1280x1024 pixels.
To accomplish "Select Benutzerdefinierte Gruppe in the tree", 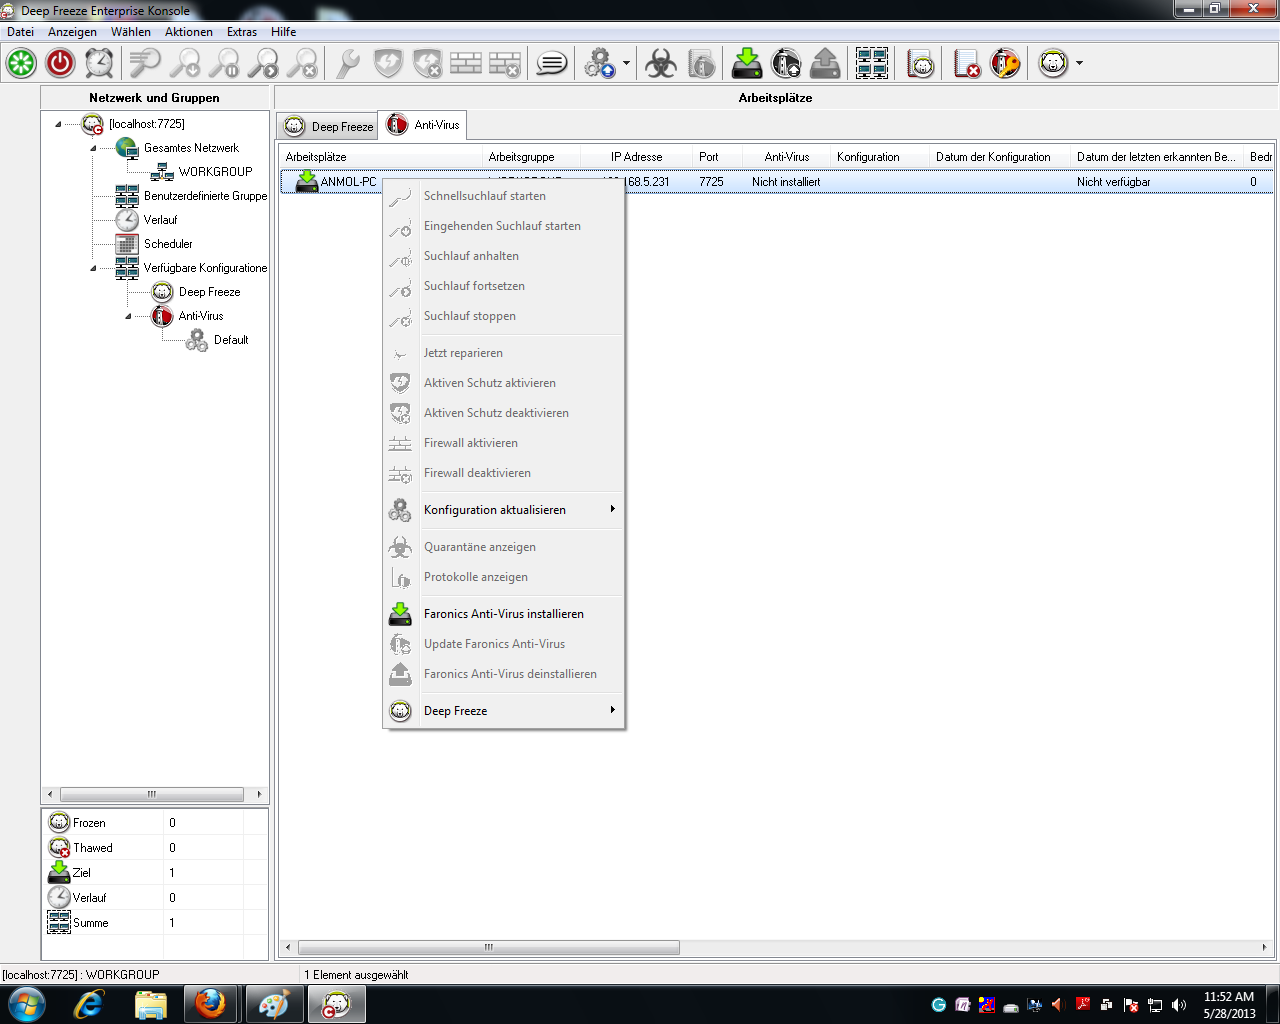I will click(205, 196).
